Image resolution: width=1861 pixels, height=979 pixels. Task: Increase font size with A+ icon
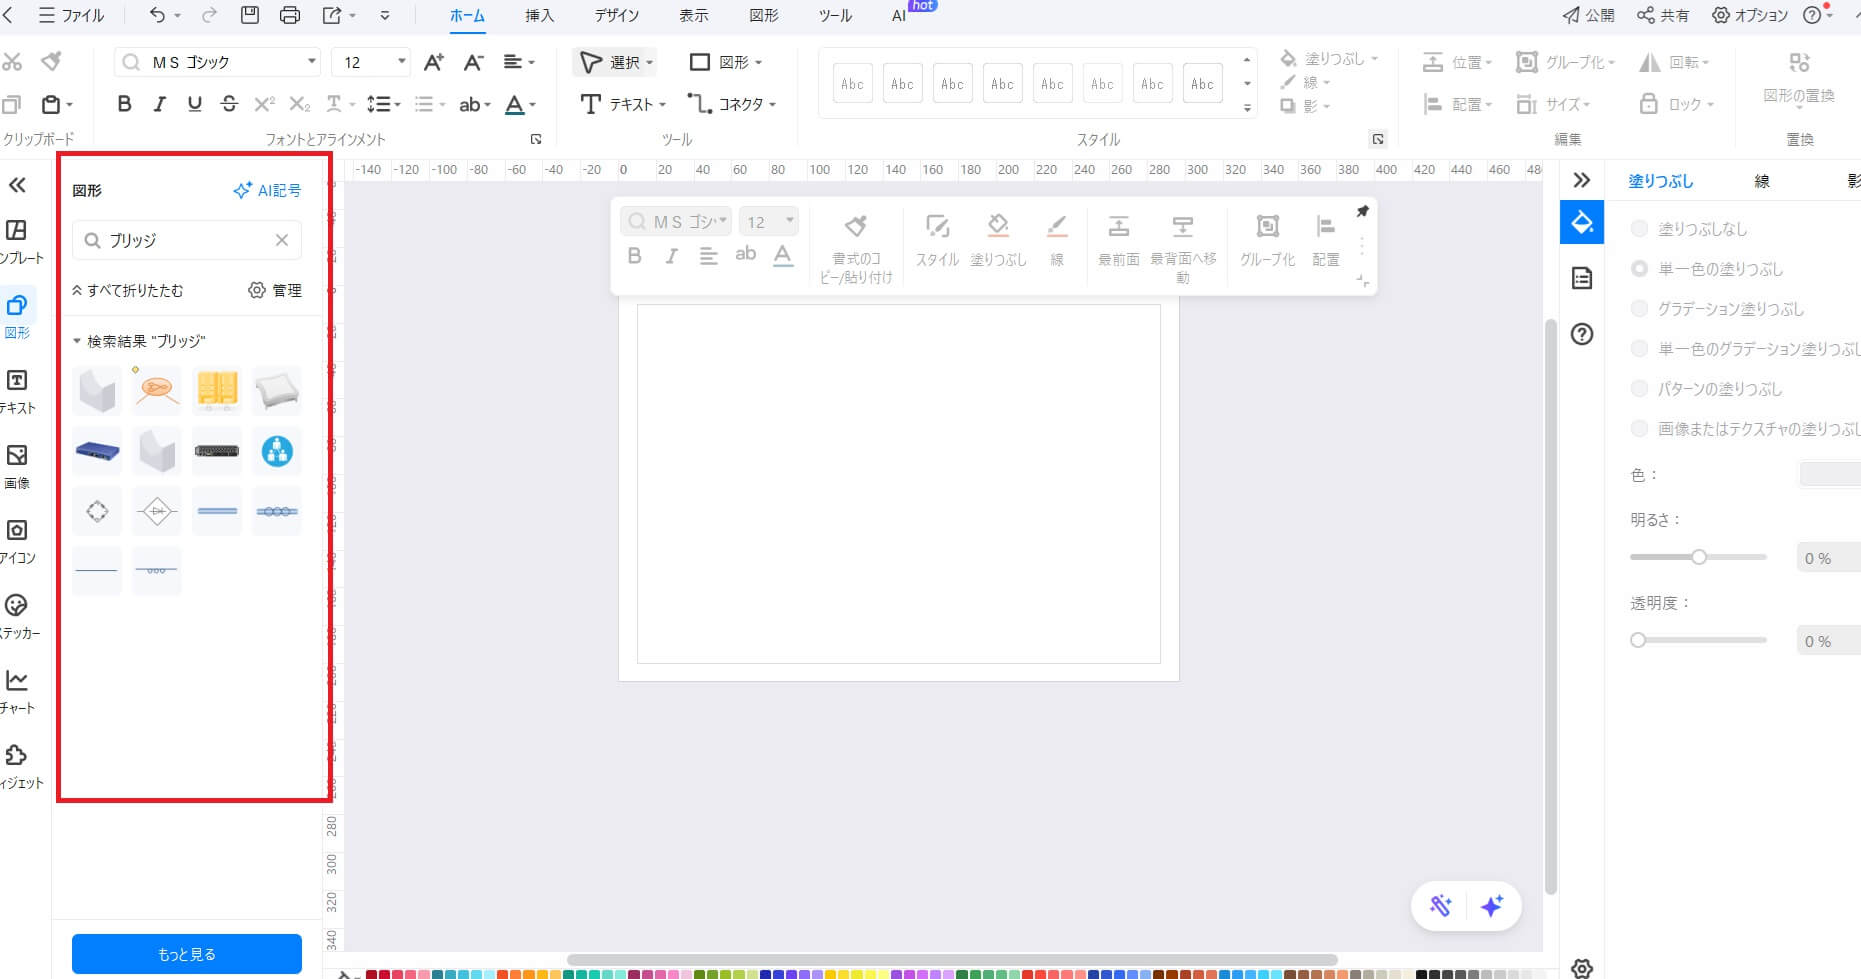[434, 62]
